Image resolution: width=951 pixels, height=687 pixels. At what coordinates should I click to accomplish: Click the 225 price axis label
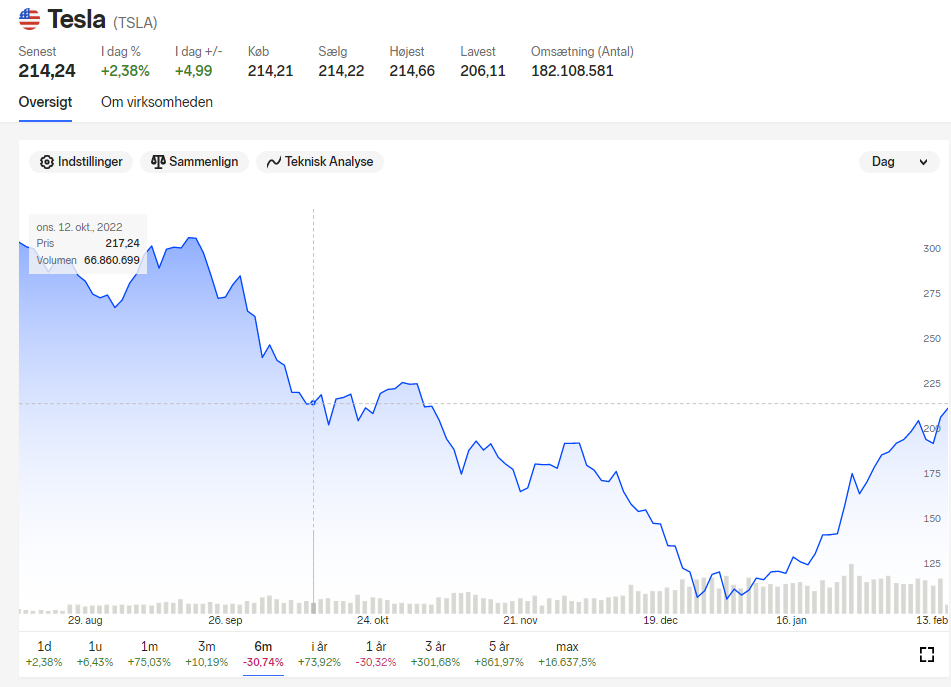click(932, 383)
